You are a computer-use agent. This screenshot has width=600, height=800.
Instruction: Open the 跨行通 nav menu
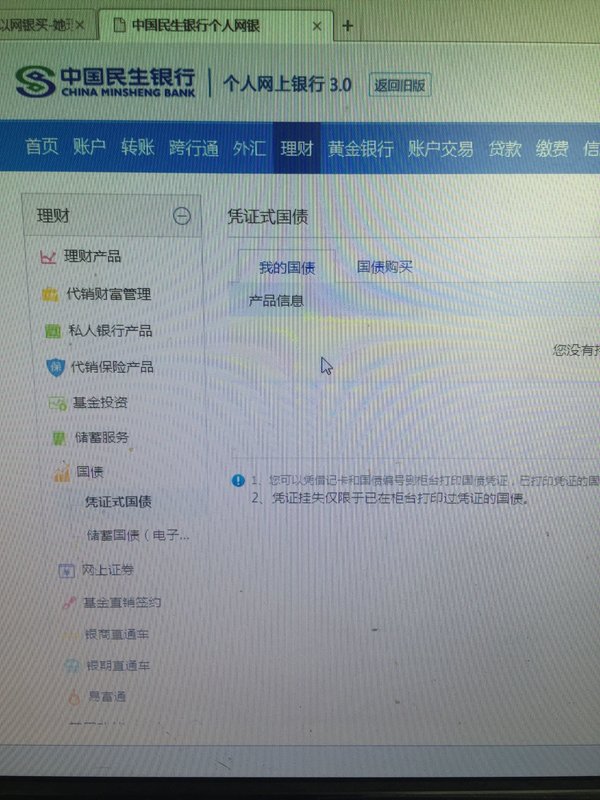coord(194,148)
